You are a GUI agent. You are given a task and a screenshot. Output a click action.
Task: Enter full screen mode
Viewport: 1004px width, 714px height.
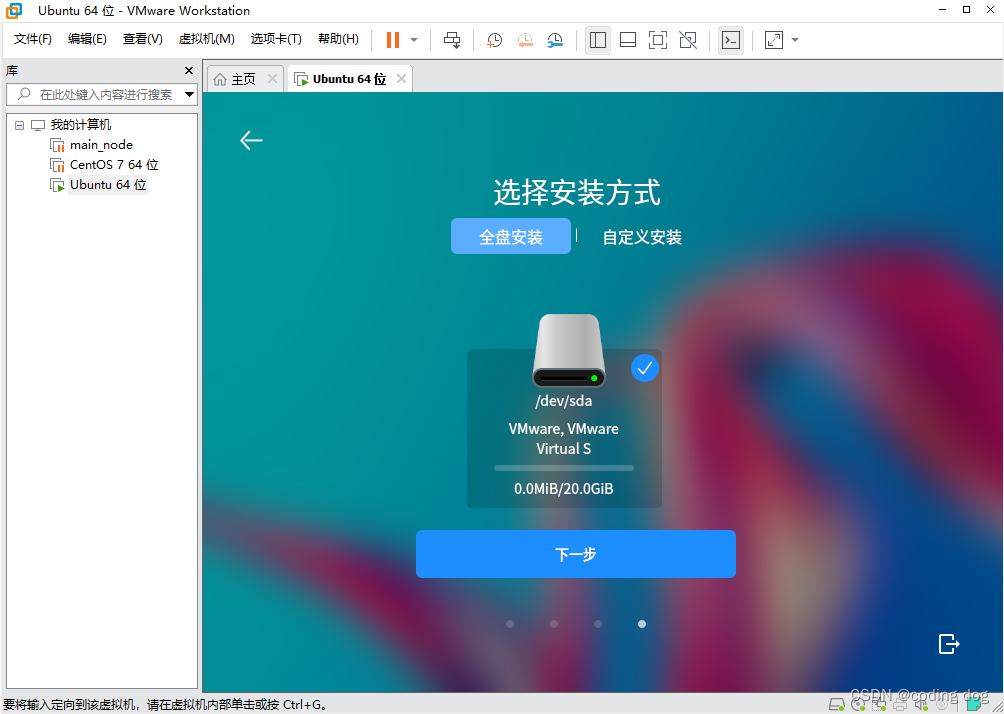point(656,40)
